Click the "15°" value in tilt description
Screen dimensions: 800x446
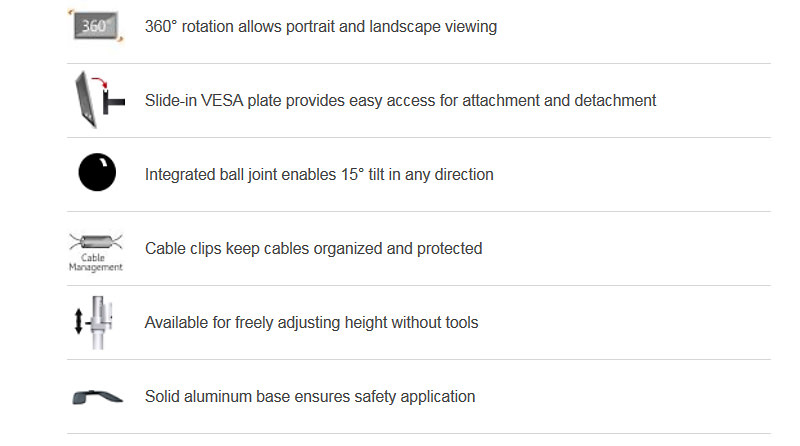point(345,175)
